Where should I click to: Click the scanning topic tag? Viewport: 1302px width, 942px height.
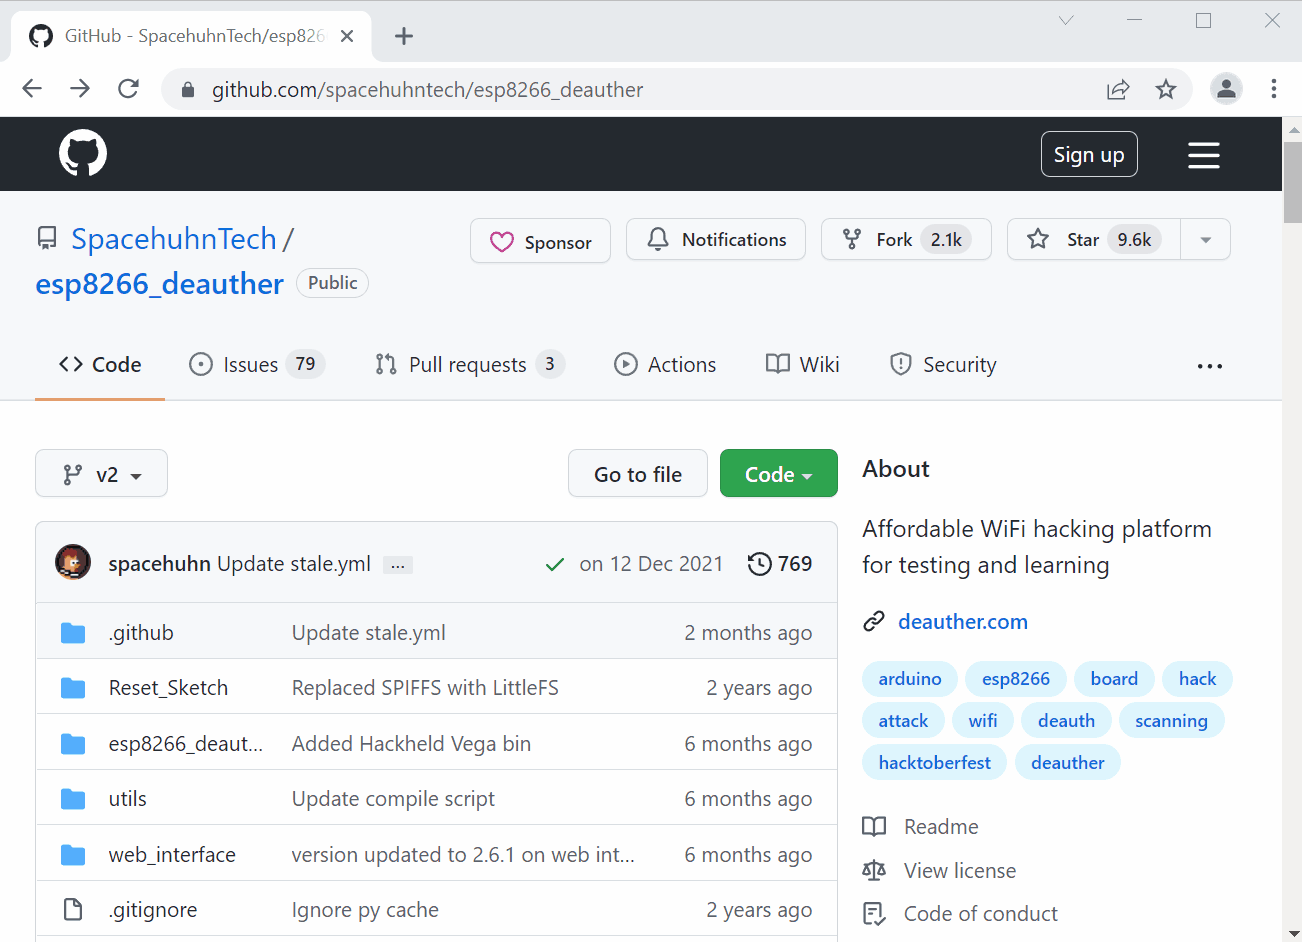[x=1171, y=721]
